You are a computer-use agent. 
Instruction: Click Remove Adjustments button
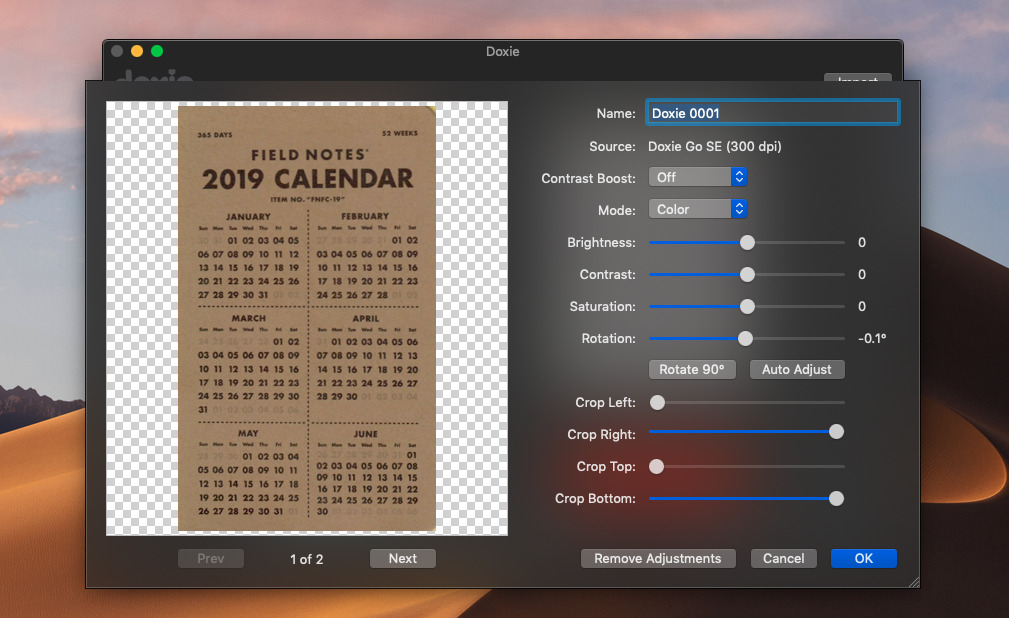pos(658,559)
